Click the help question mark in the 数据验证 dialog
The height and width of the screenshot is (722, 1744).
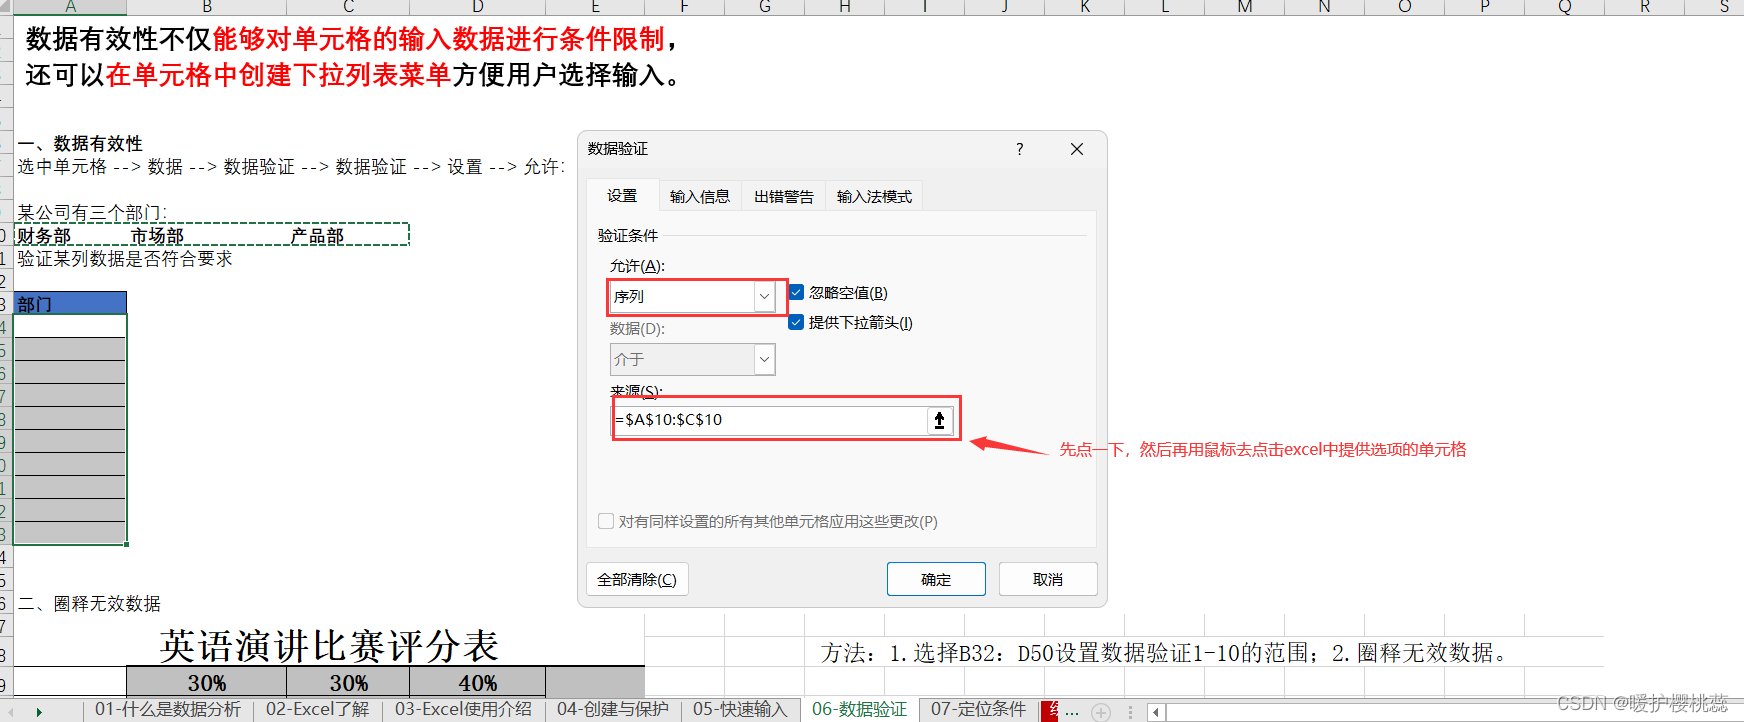tap(1019, 149)
